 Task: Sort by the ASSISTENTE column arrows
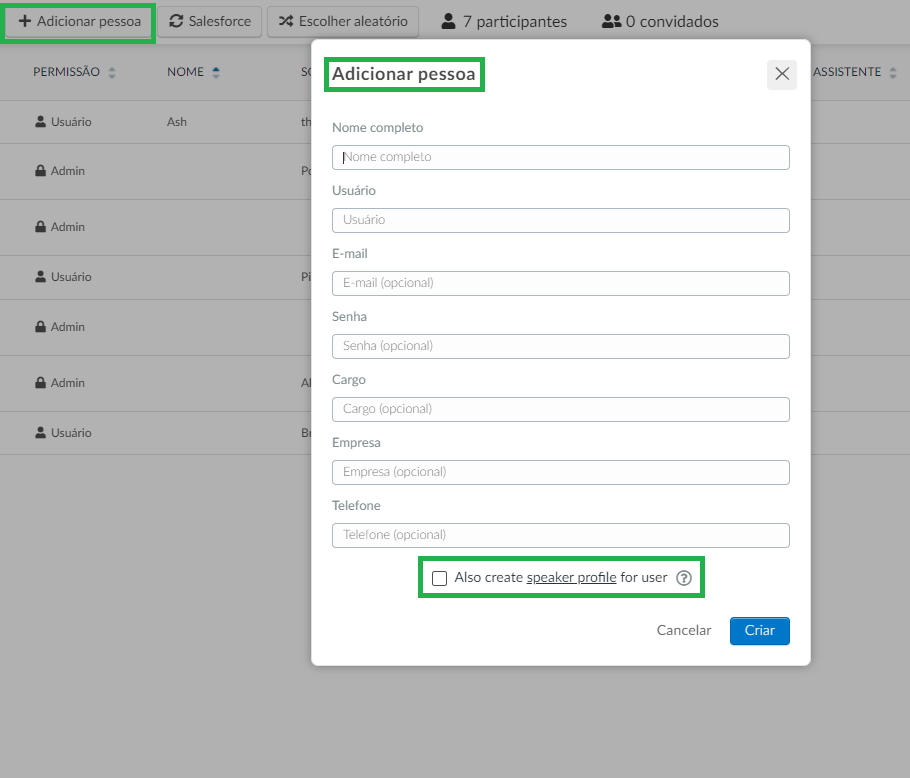pos(893,73)
